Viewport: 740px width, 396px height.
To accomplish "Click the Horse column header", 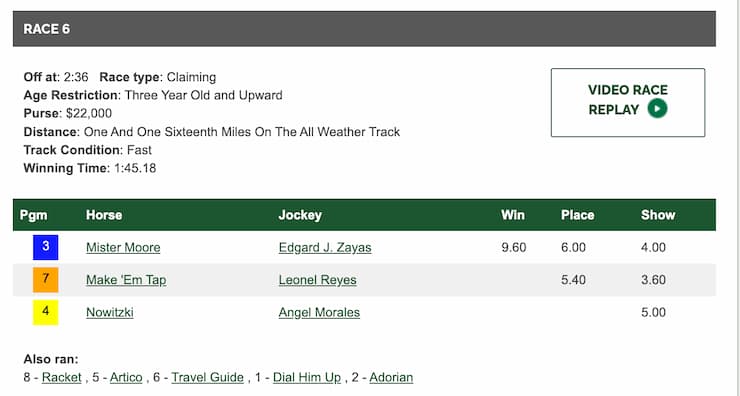I will click(104, 215).
